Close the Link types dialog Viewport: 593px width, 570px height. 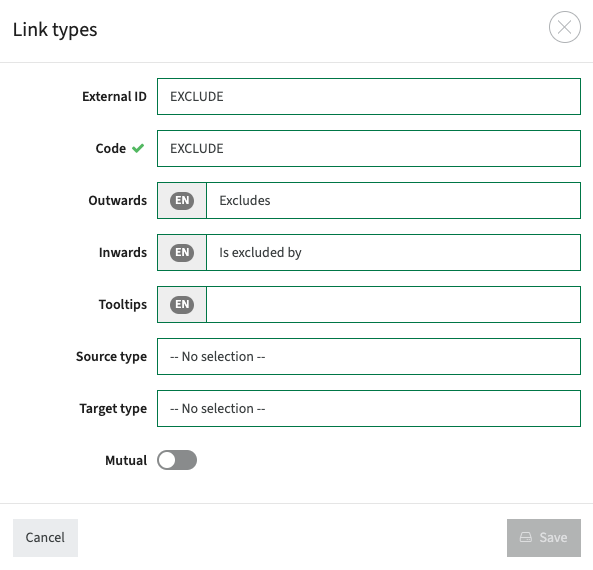tap(564, 27)
